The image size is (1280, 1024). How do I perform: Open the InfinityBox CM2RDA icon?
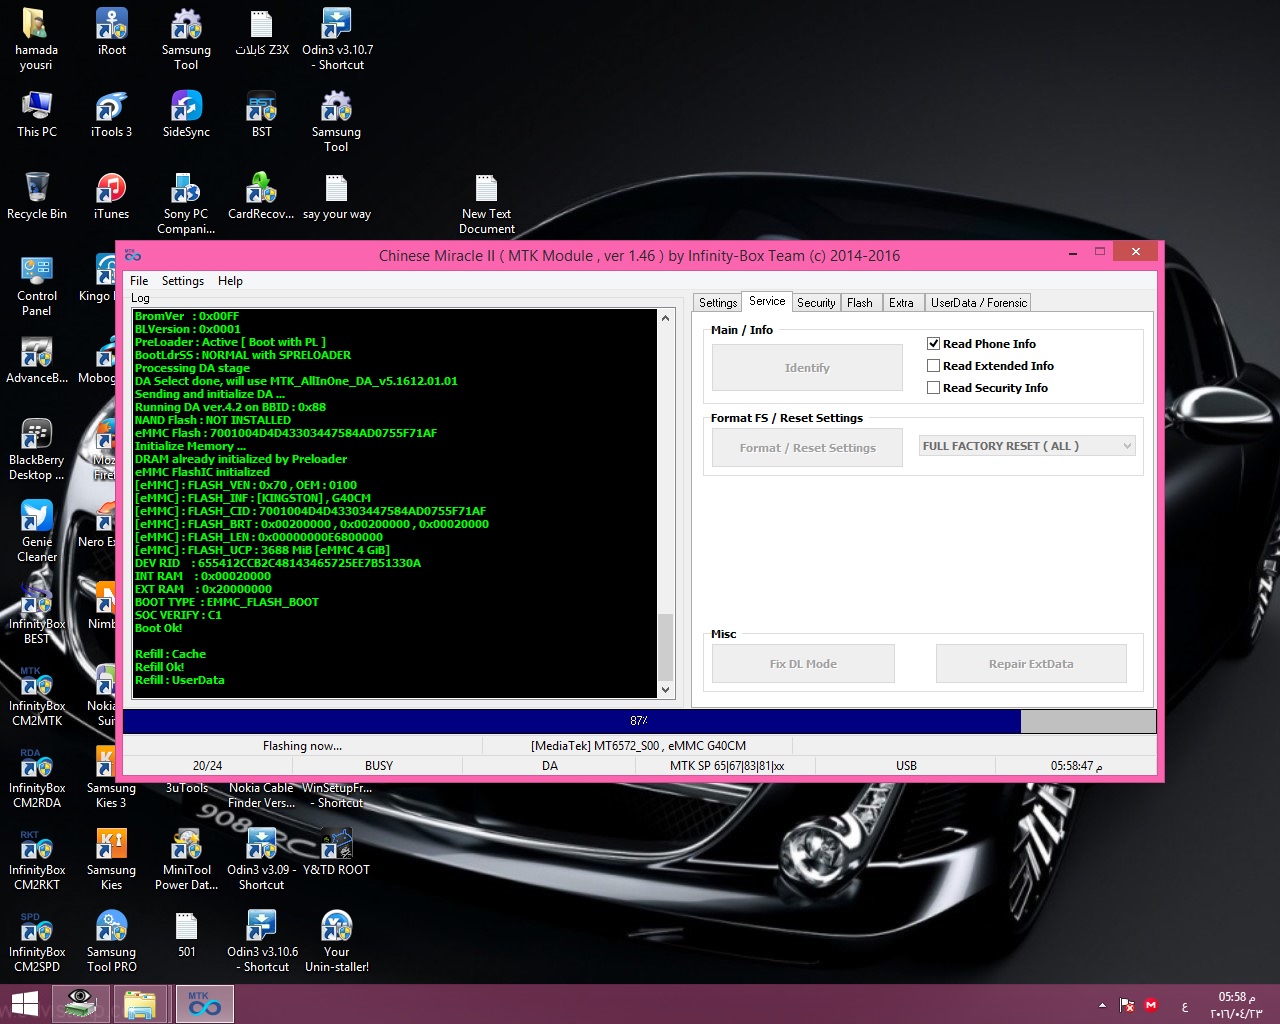pos(37,777)
